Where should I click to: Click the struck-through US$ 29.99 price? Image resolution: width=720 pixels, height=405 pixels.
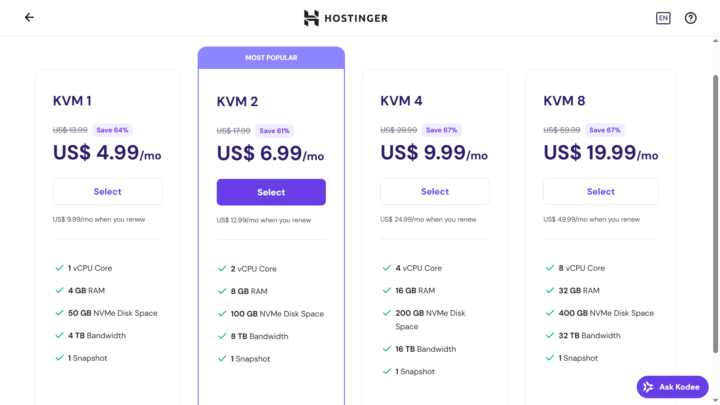399,130
